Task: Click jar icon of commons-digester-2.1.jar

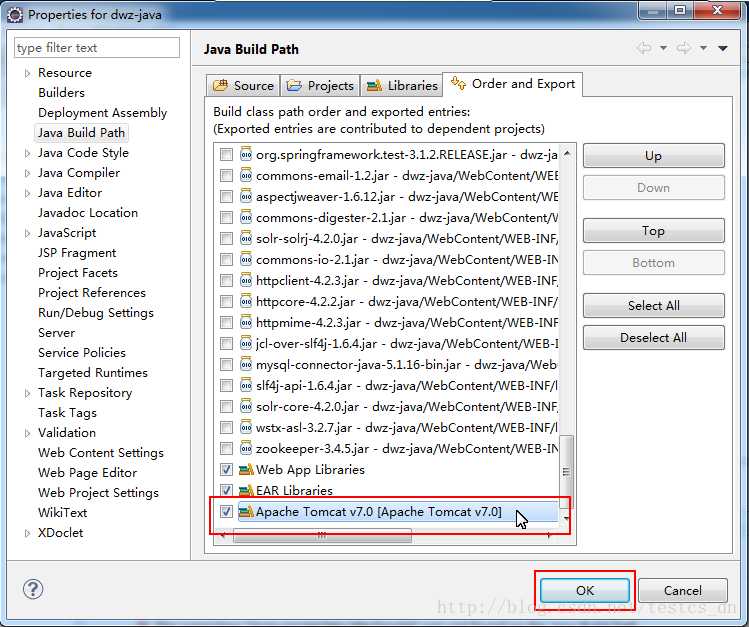Action: pos(246,217)
